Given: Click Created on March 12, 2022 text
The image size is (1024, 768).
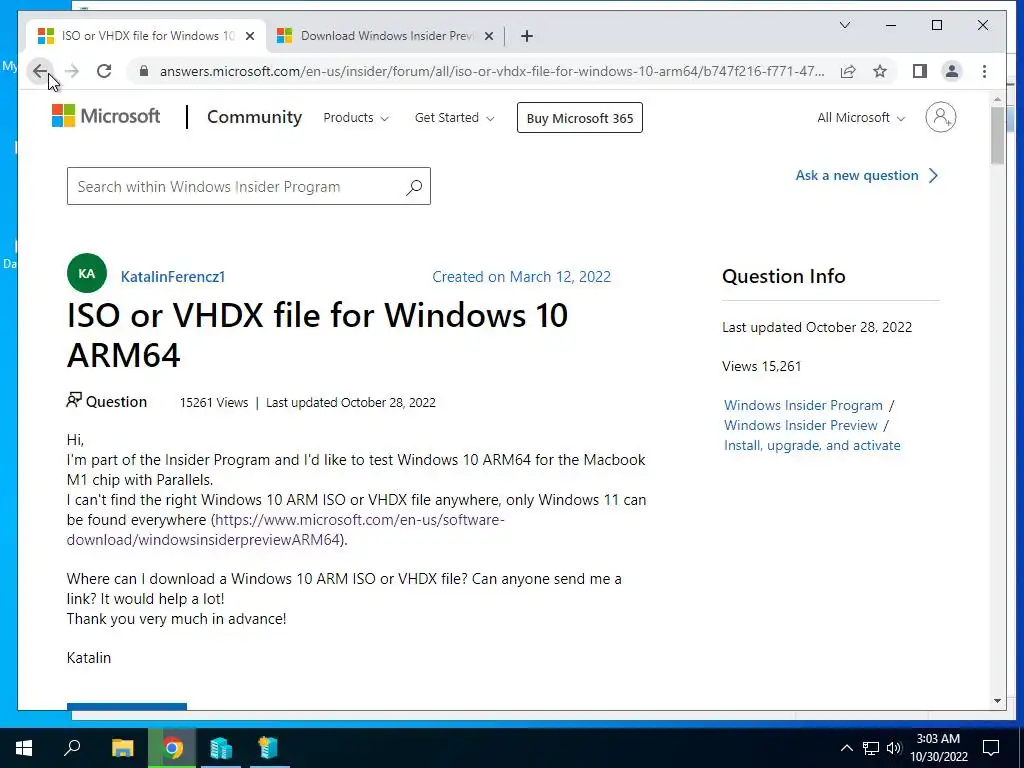Looking at the screenshot, I should pyautogui.click(x=521, y=276).
